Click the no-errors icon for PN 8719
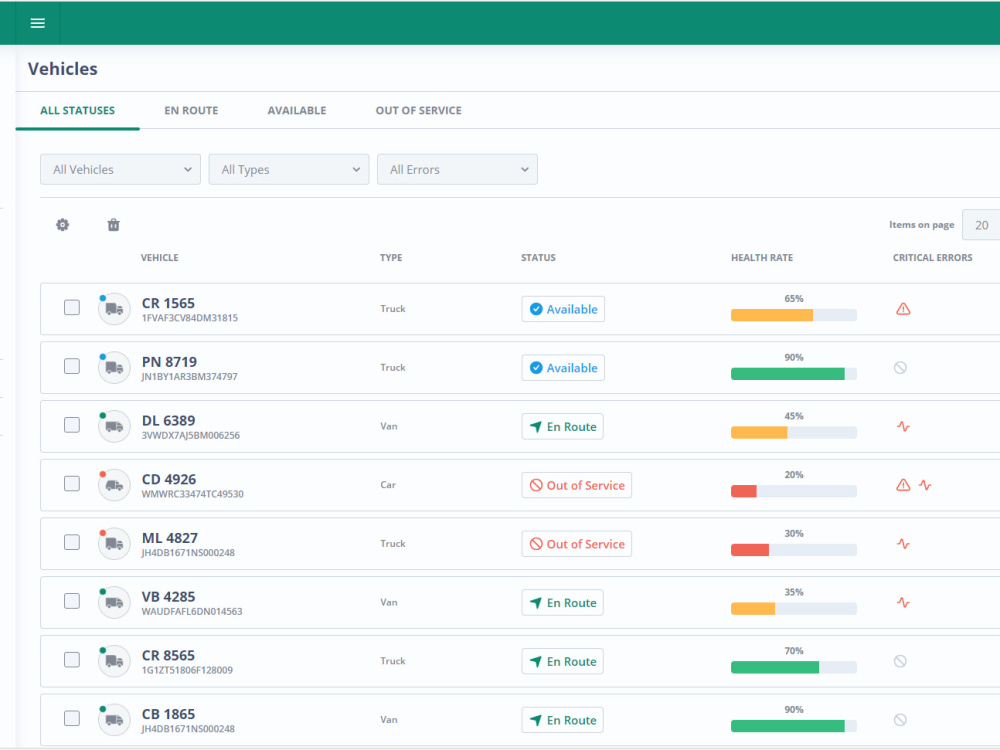Image resolution: width=1000 pixels, height=750 pixels. [900, 368]
